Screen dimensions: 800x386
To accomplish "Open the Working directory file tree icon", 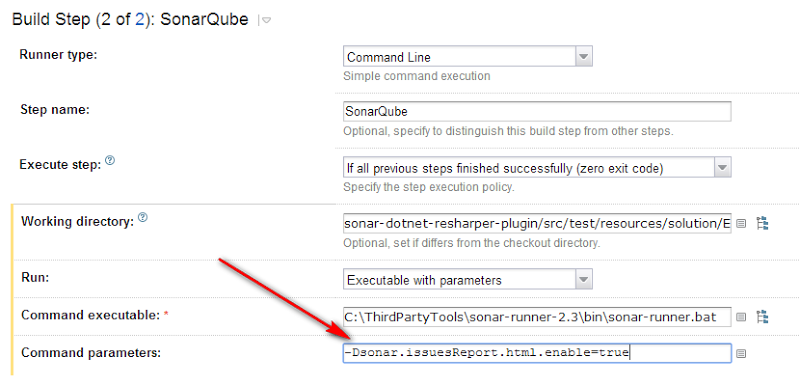I will (762, 223).
